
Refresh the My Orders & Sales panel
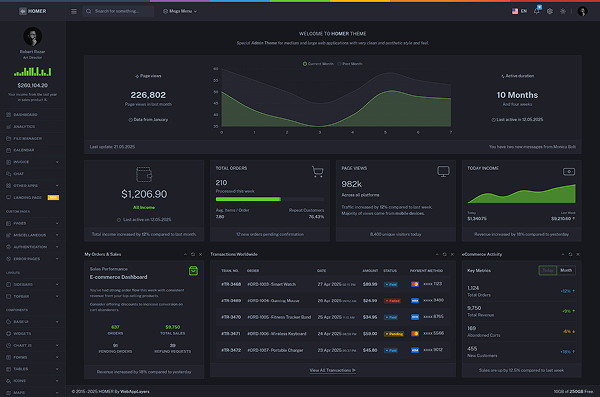coord(193,254)
